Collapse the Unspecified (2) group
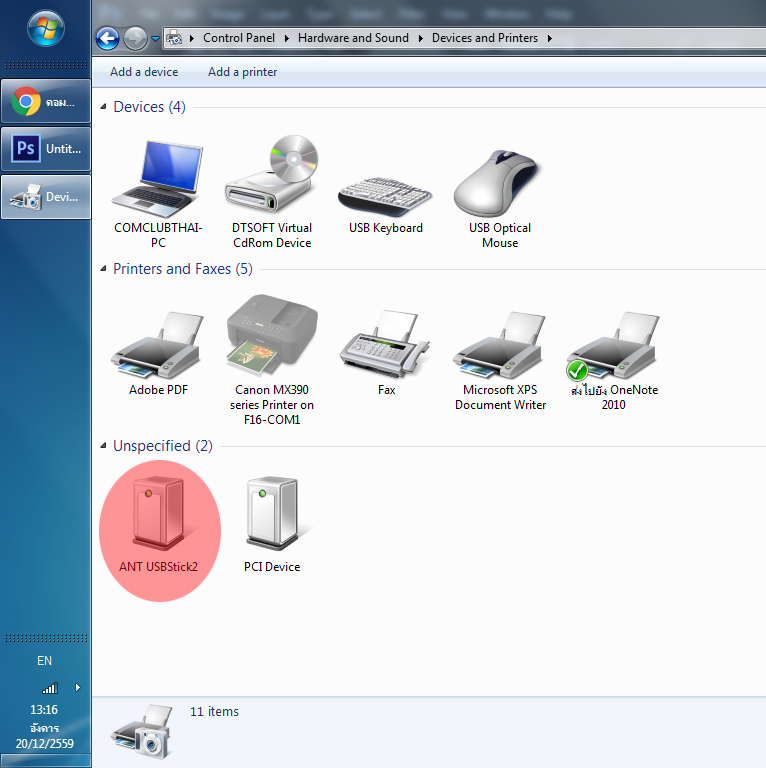Screen dimensions: 766x768 [x=103, y=446]
